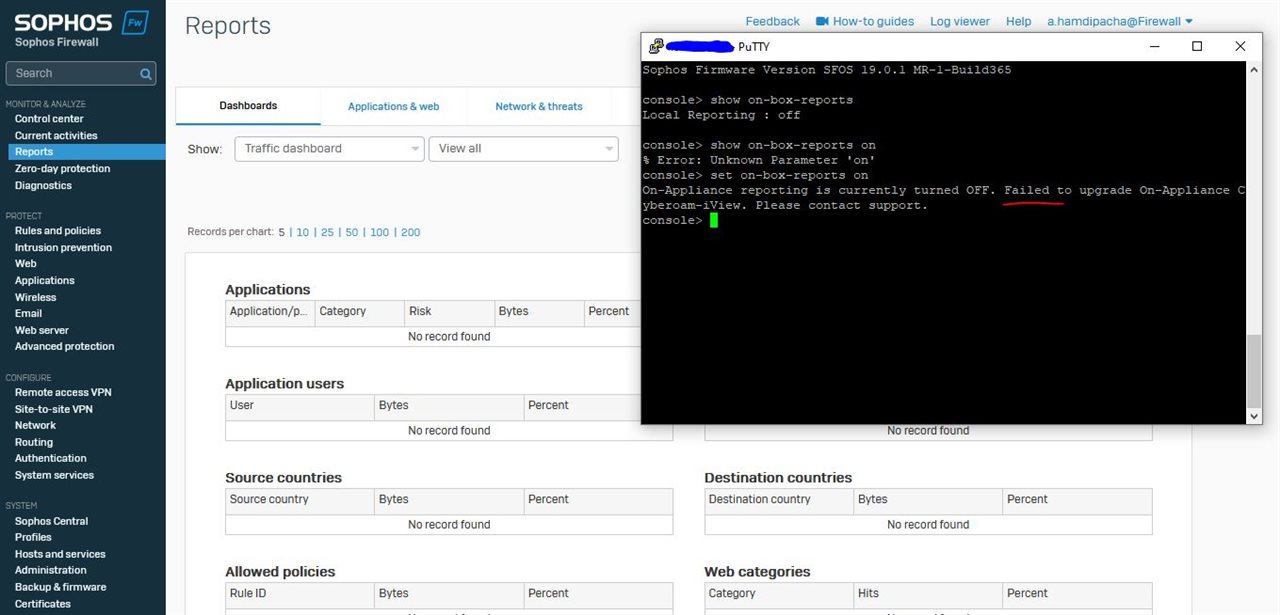The image size is (1280, 615).
Task: Open the View all dropdown
Action: point(523,148)
